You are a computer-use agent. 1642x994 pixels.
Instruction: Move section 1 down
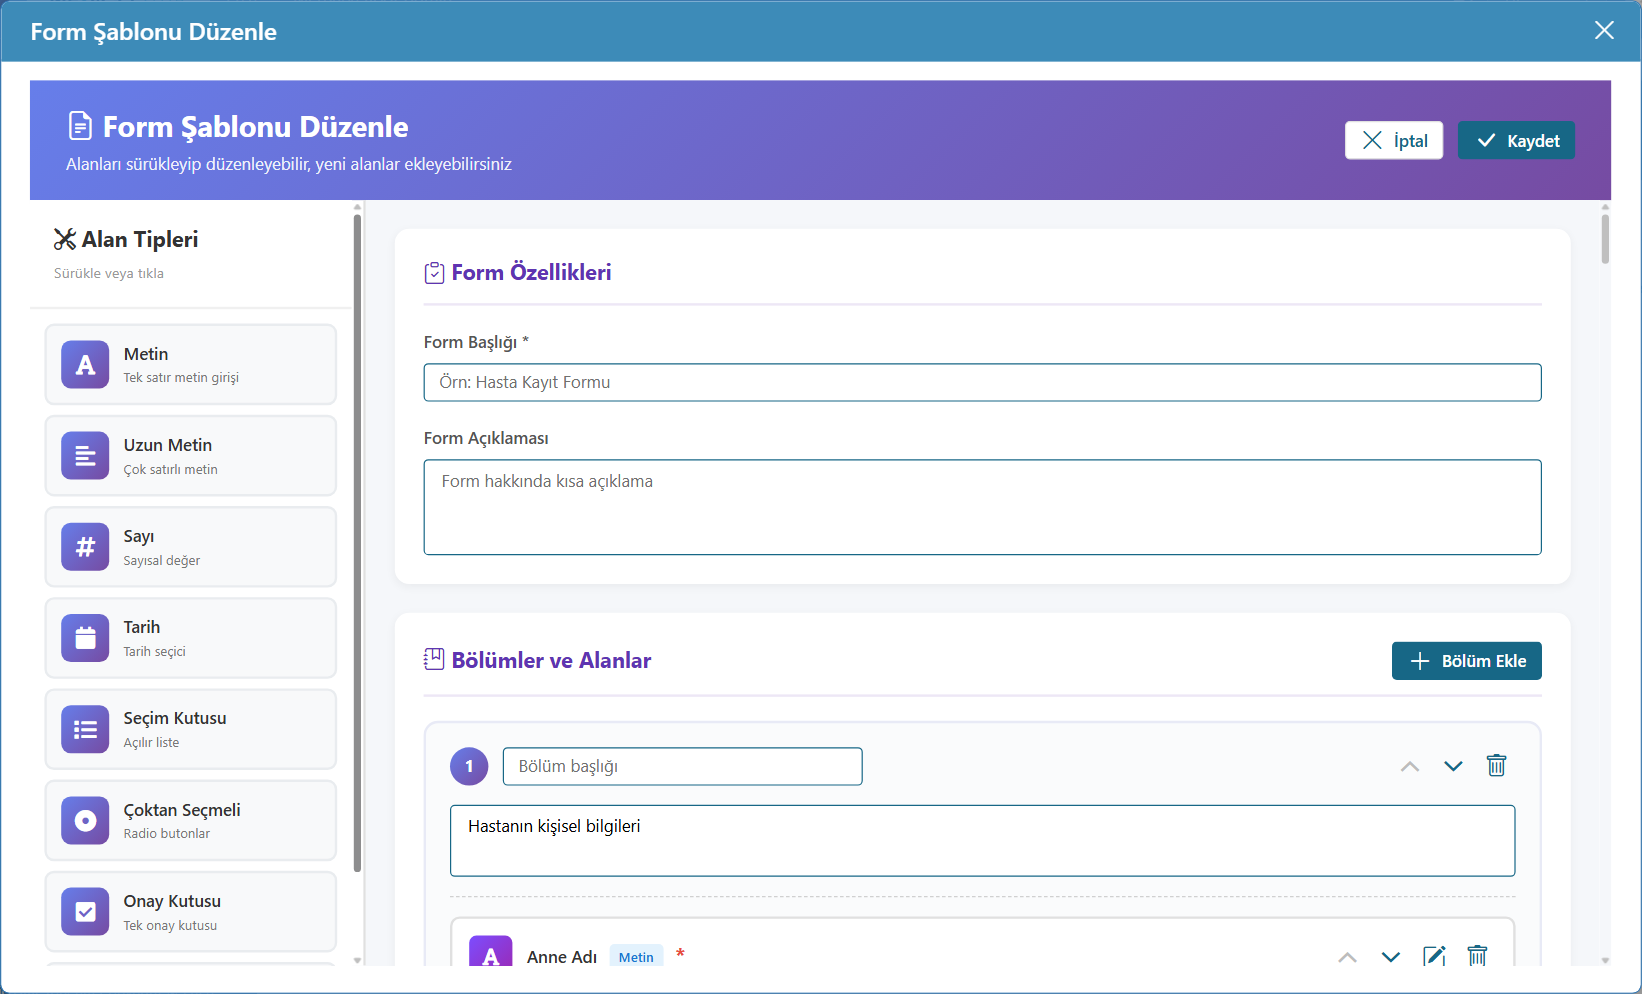tap(1453, 766)
